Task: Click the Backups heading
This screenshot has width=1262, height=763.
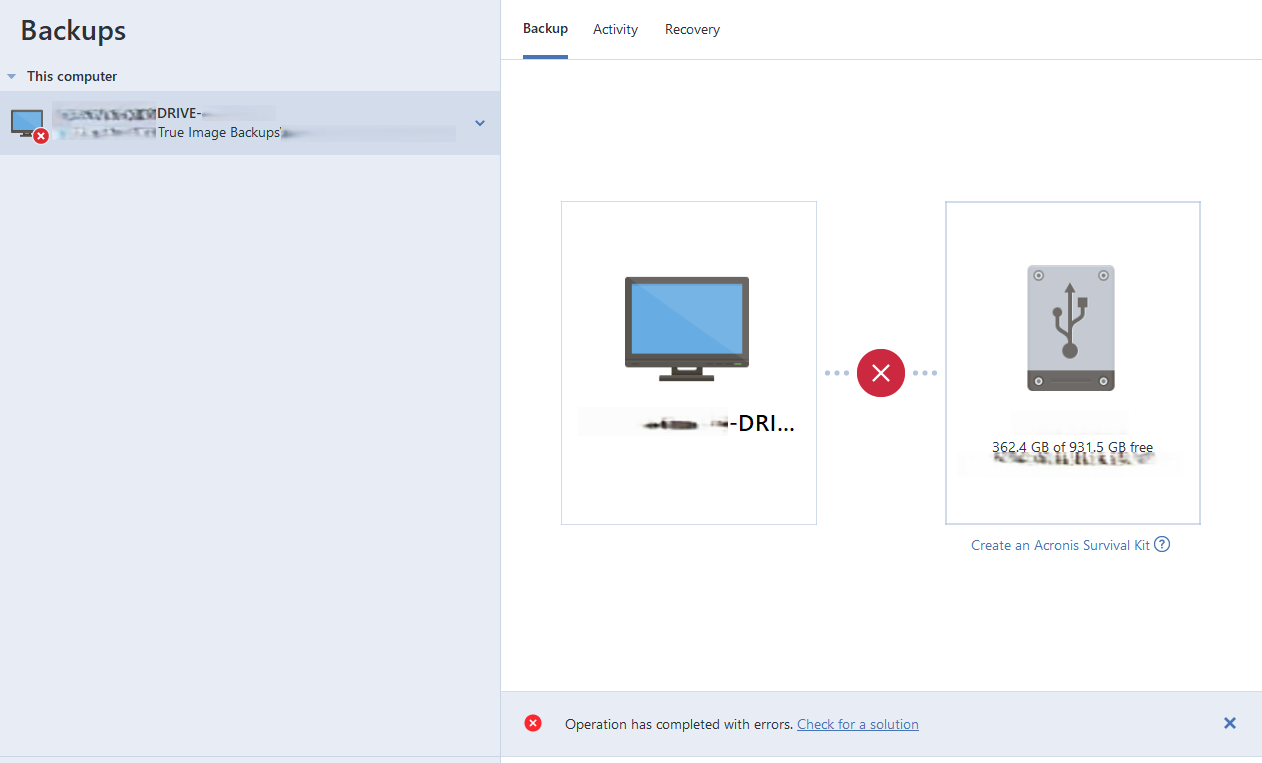Action: [x=73, y=30]
